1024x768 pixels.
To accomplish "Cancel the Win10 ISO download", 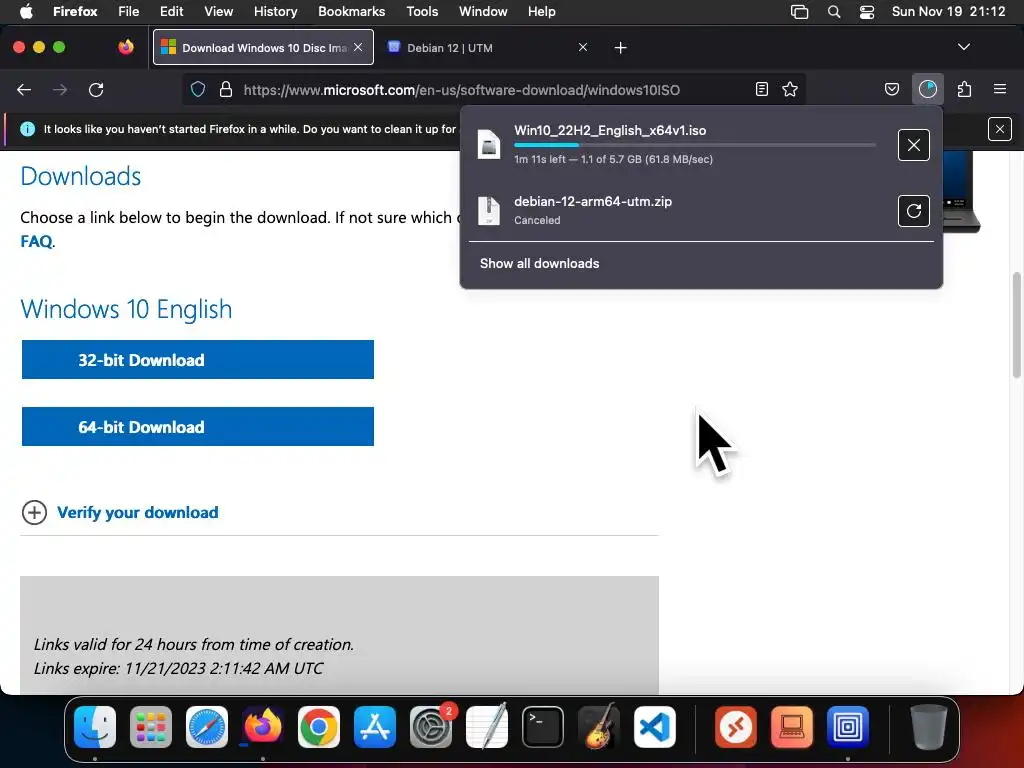I will [x=914, y=145].
